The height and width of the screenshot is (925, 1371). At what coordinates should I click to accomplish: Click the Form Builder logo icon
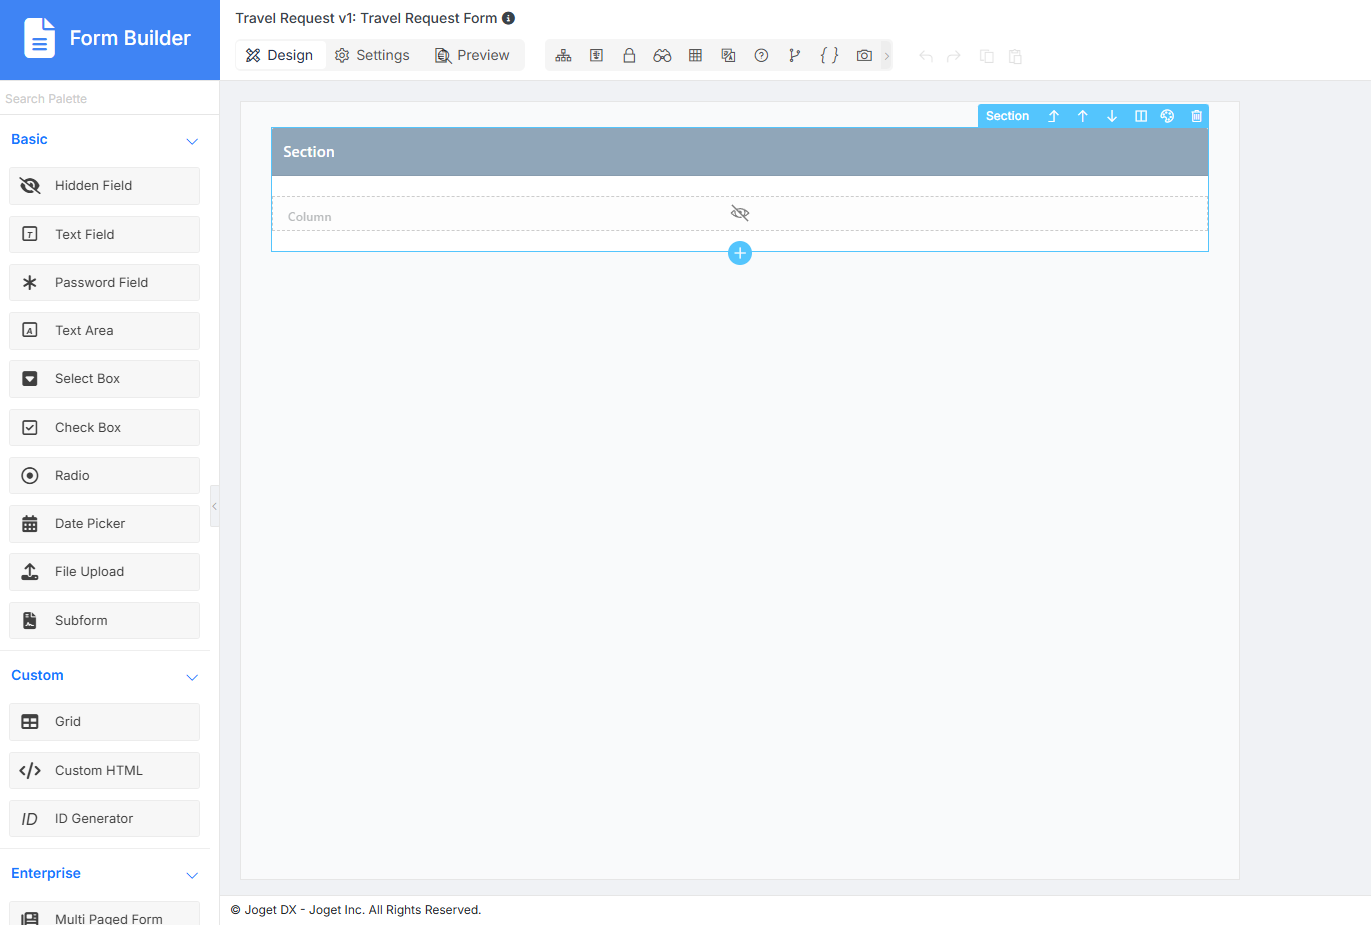[39, 38]
